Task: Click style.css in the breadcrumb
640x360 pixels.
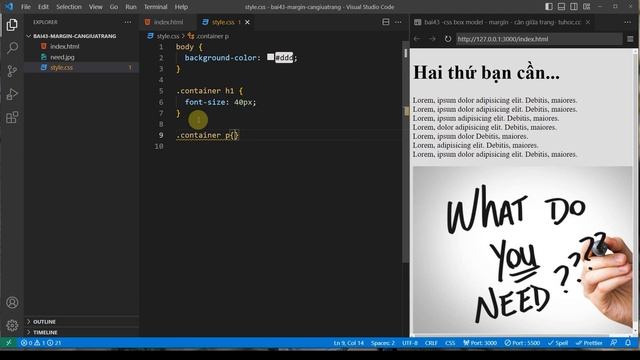Action: pos(167,36)
